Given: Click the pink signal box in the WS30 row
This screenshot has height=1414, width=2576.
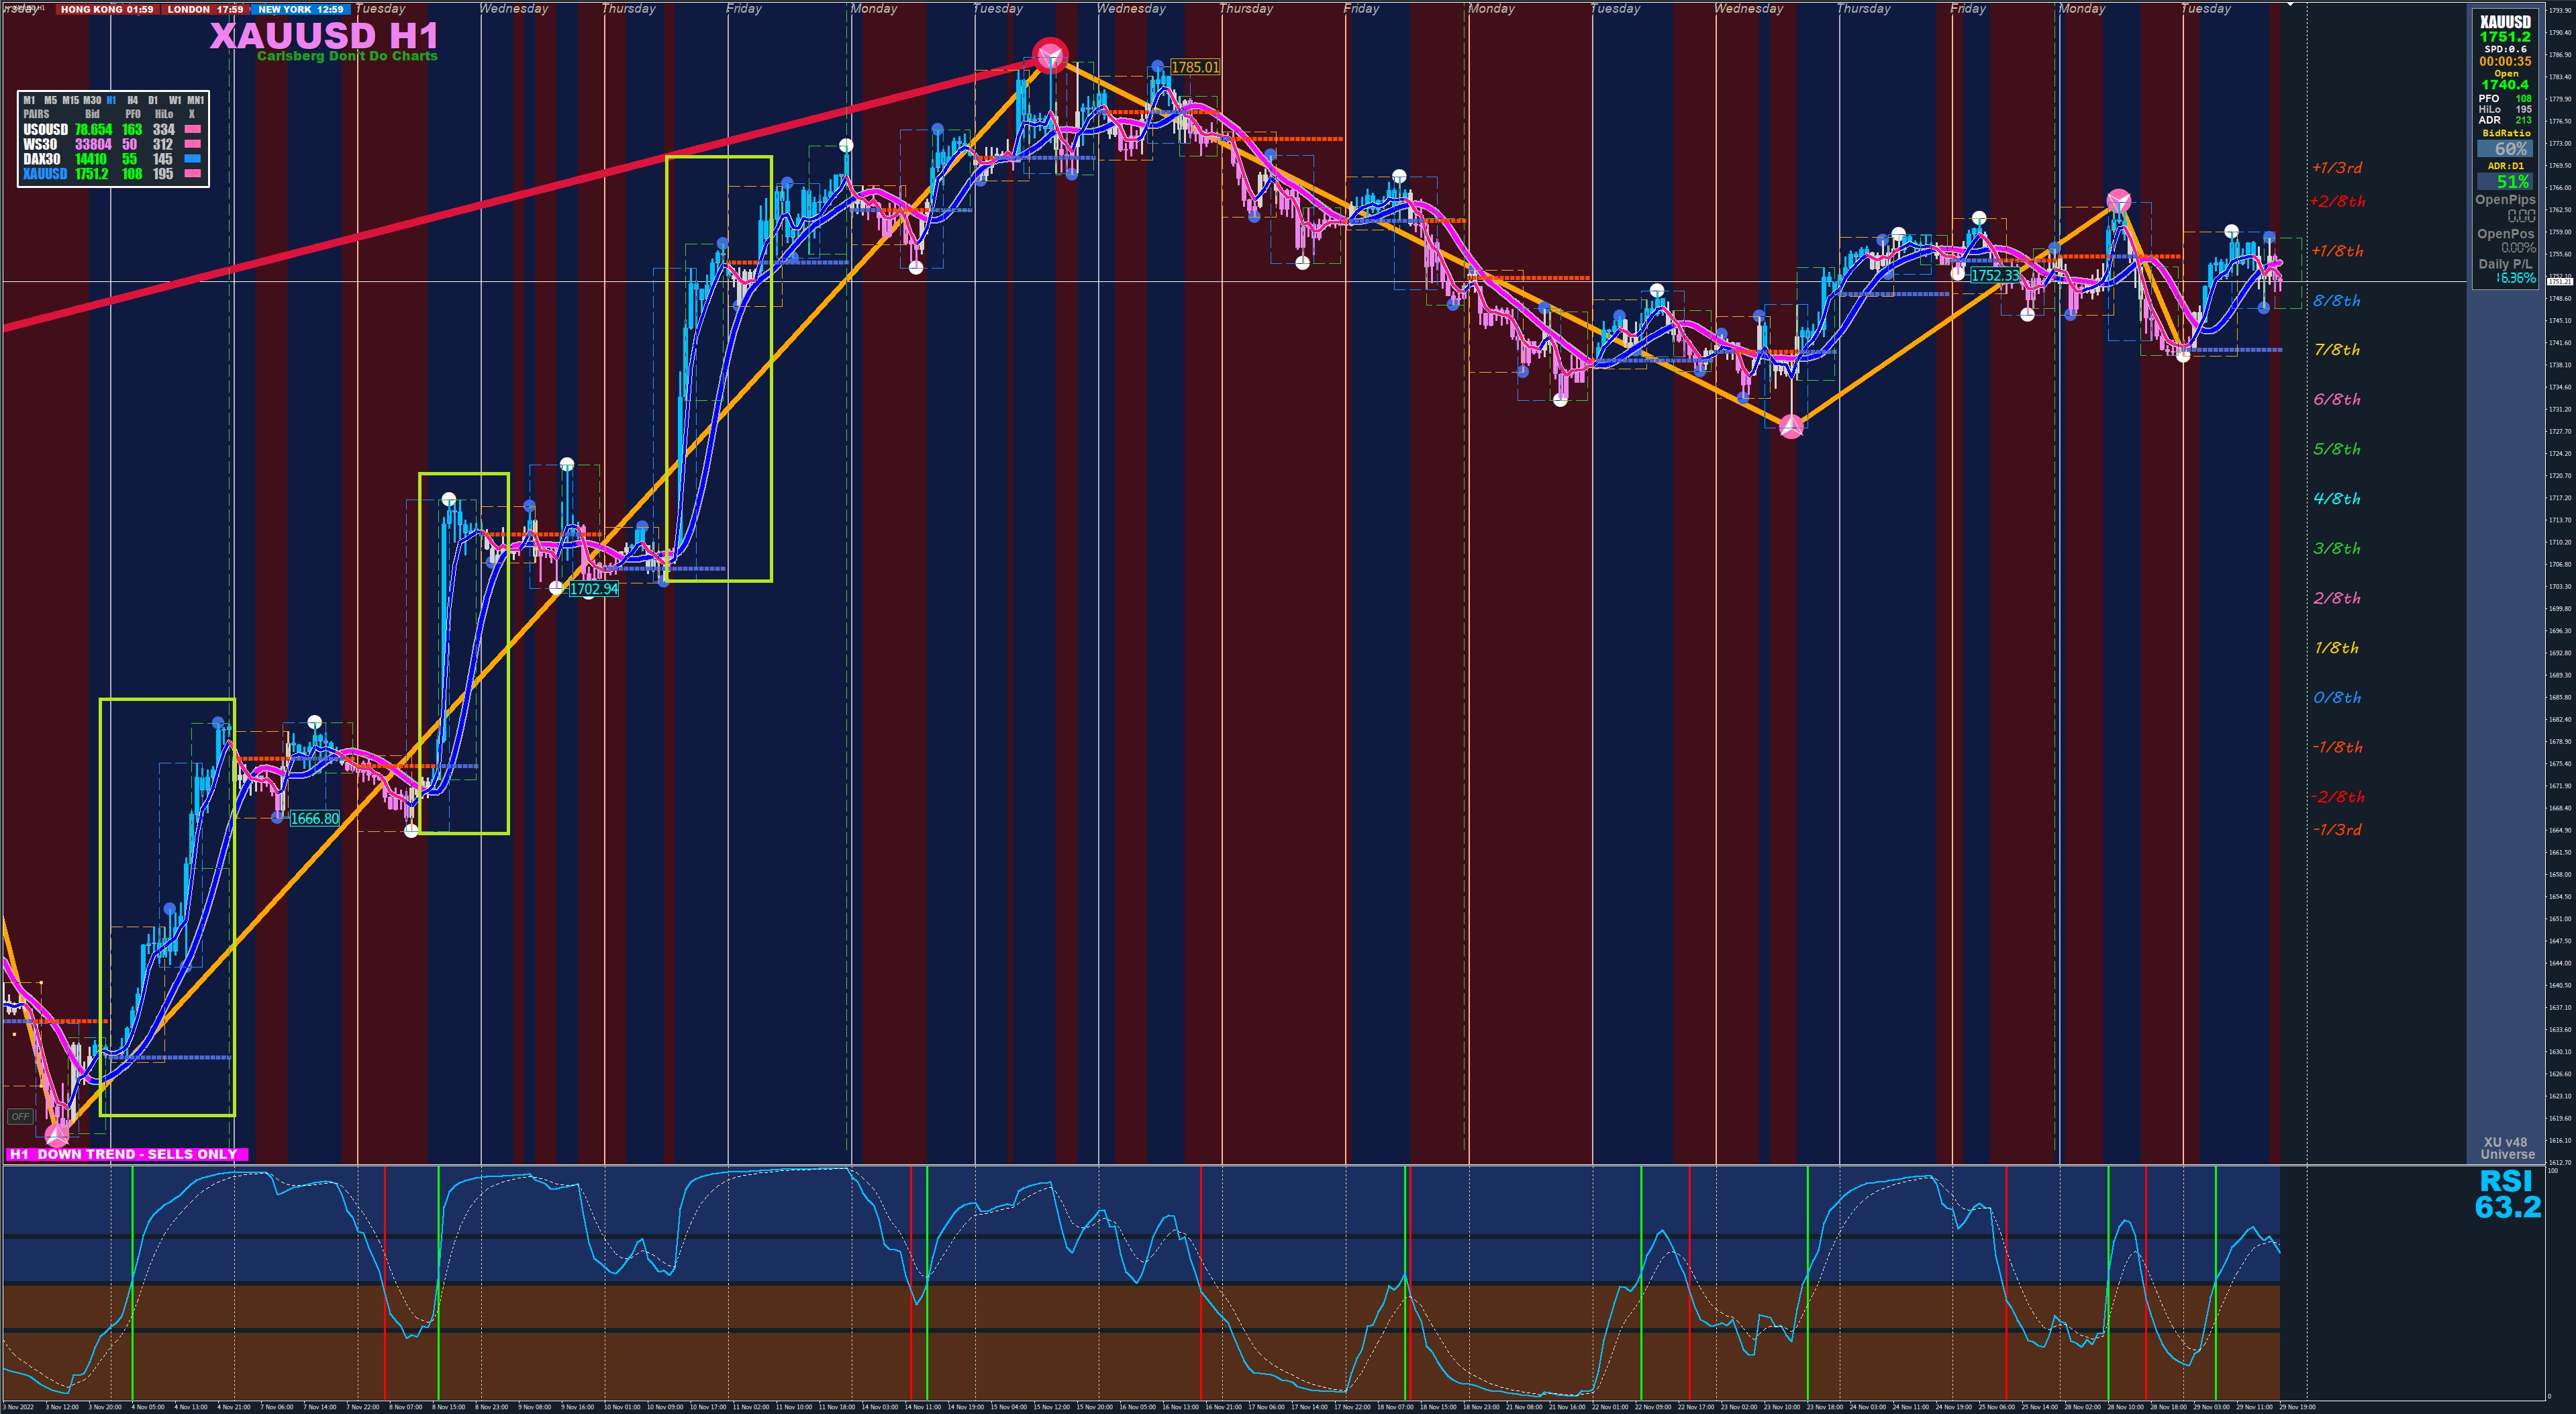Looking at the screenshot, I should [193, 144].
